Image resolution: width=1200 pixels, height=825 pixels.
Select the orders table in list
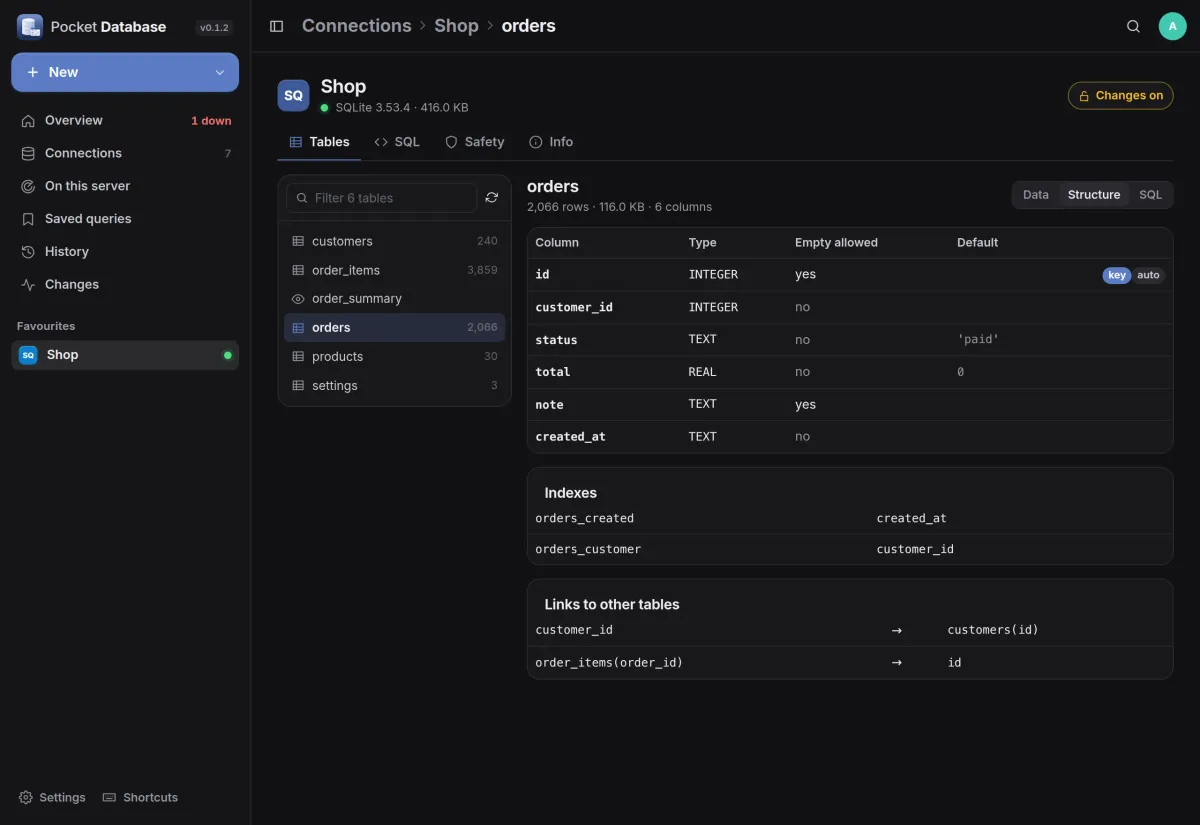395,327
